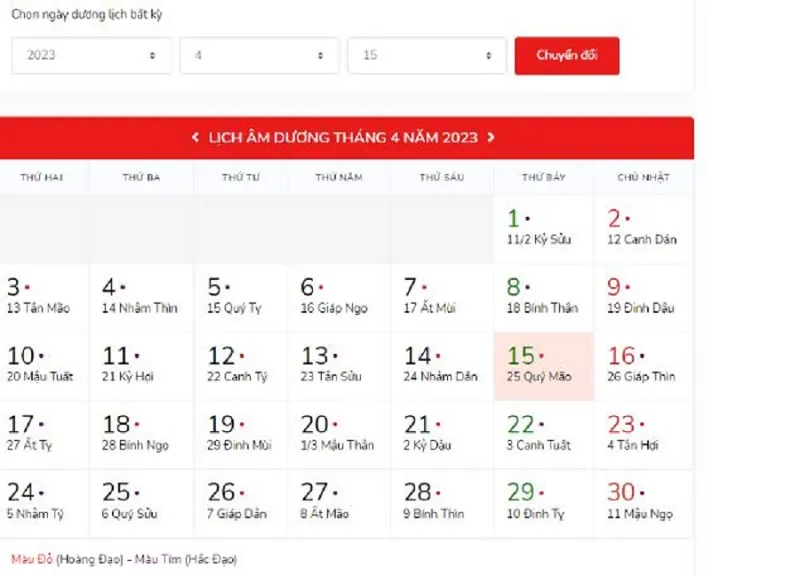The height and width of the screenshot is (576, 800).
Task: Click the previous month arrow icon
Action: coord(195,138)
